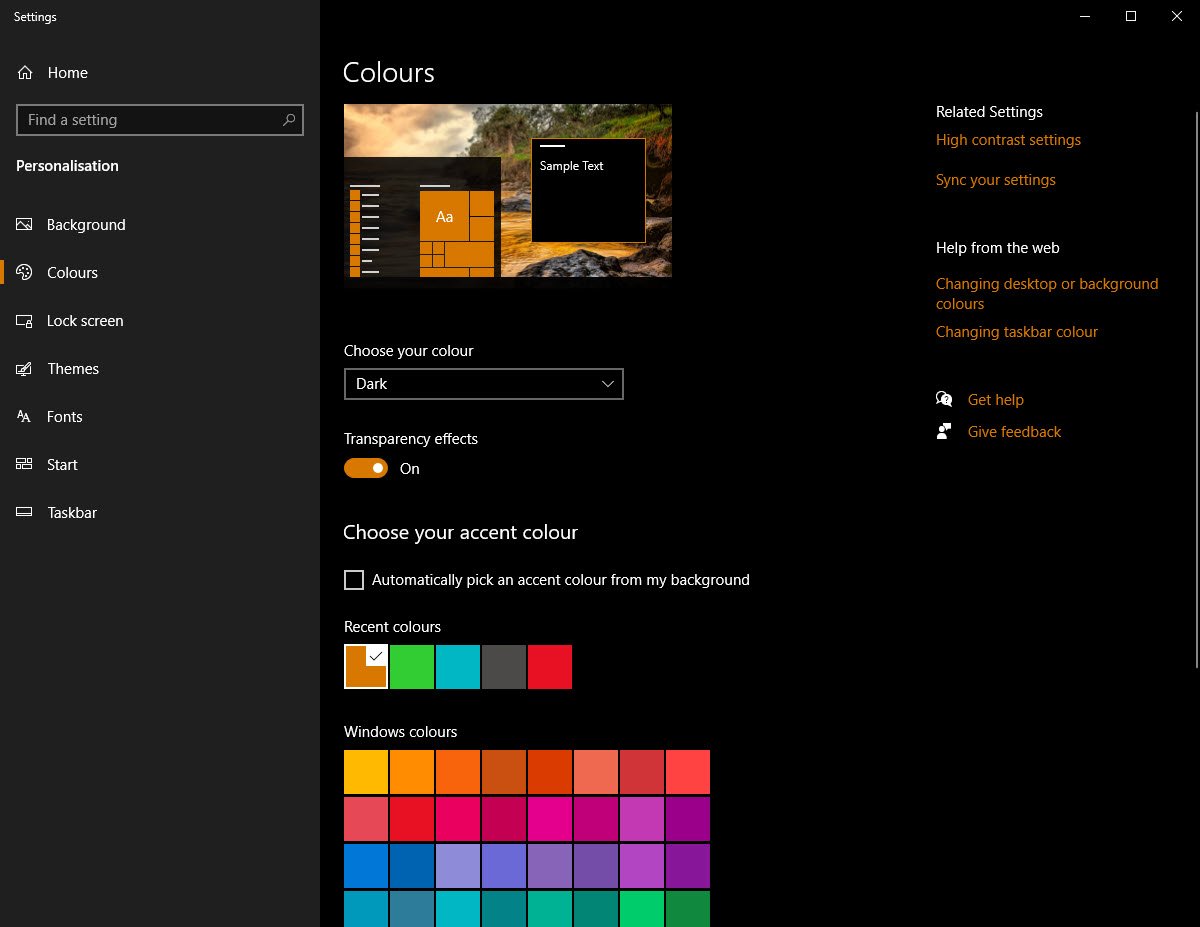
Task: Switch to the Colours settings page
Action: click(x=72, y=273)
